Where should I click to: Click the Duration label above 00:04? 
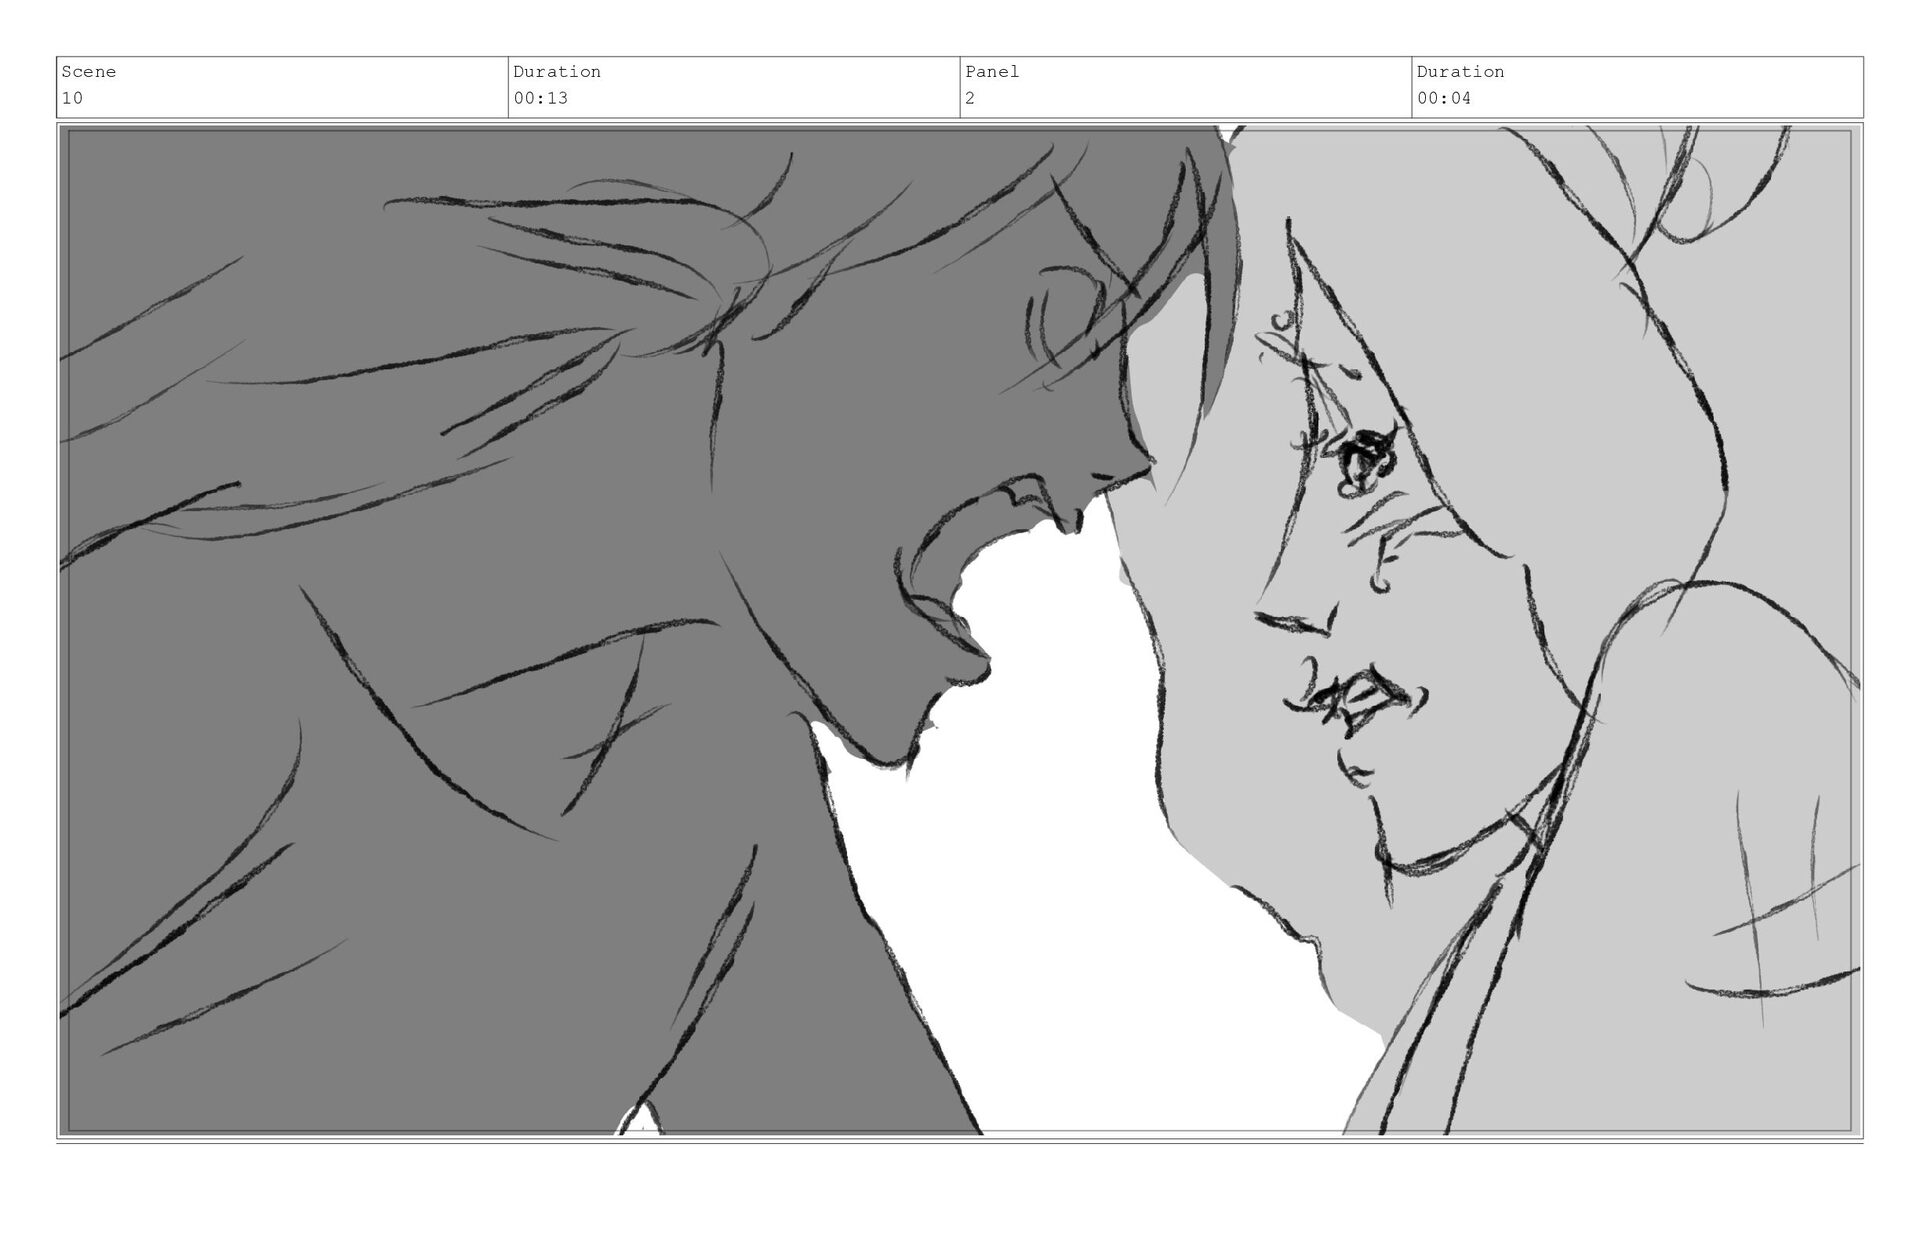click(x=1459, y=72)
